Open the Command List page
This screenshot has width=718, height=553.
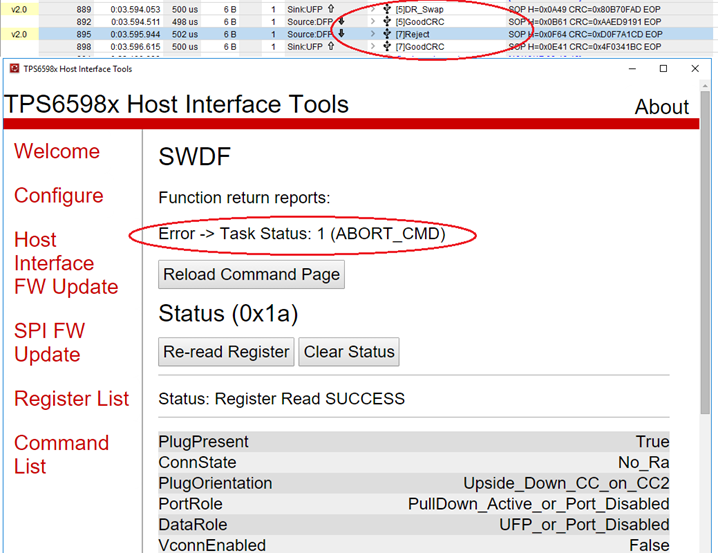click(61, 455)
